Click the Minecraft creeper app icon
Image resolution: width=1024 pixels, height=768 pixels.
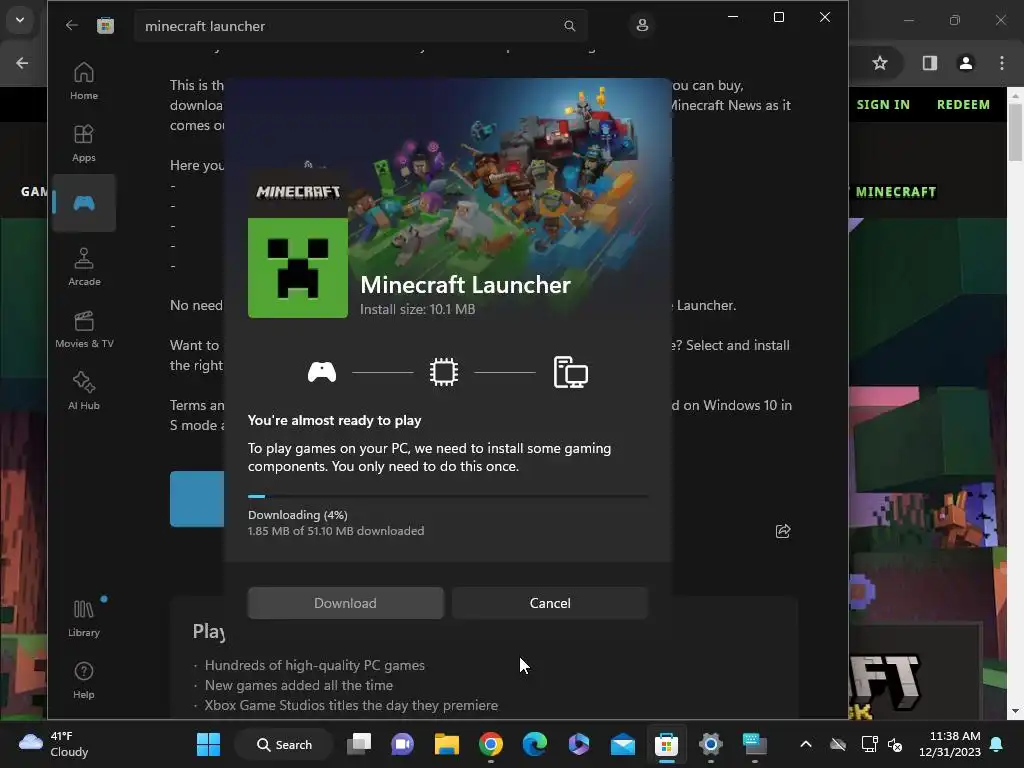pyautogui.click(x=298, y=268)
